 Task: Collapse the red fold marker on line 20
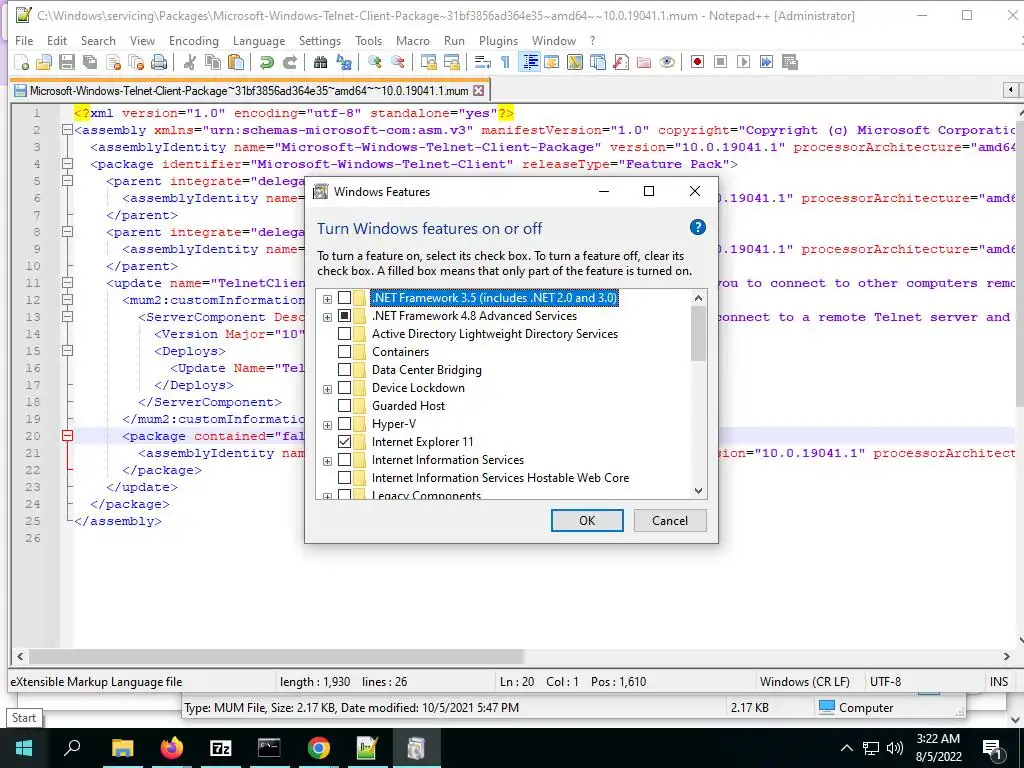tap(67, 436)
